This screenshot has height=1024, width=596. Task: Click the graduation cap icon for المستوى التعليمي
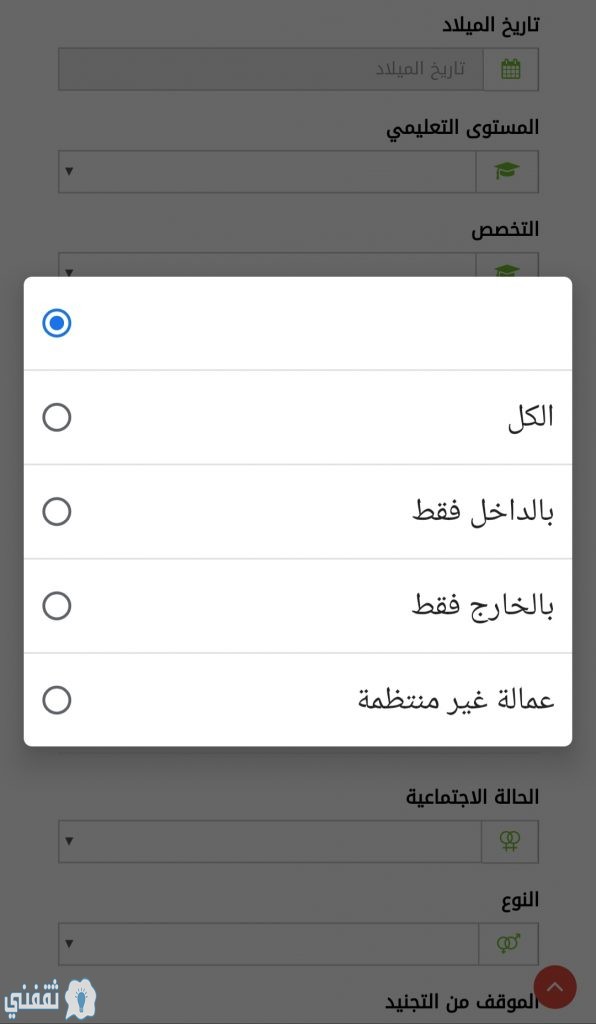click(x=507, y=172)
